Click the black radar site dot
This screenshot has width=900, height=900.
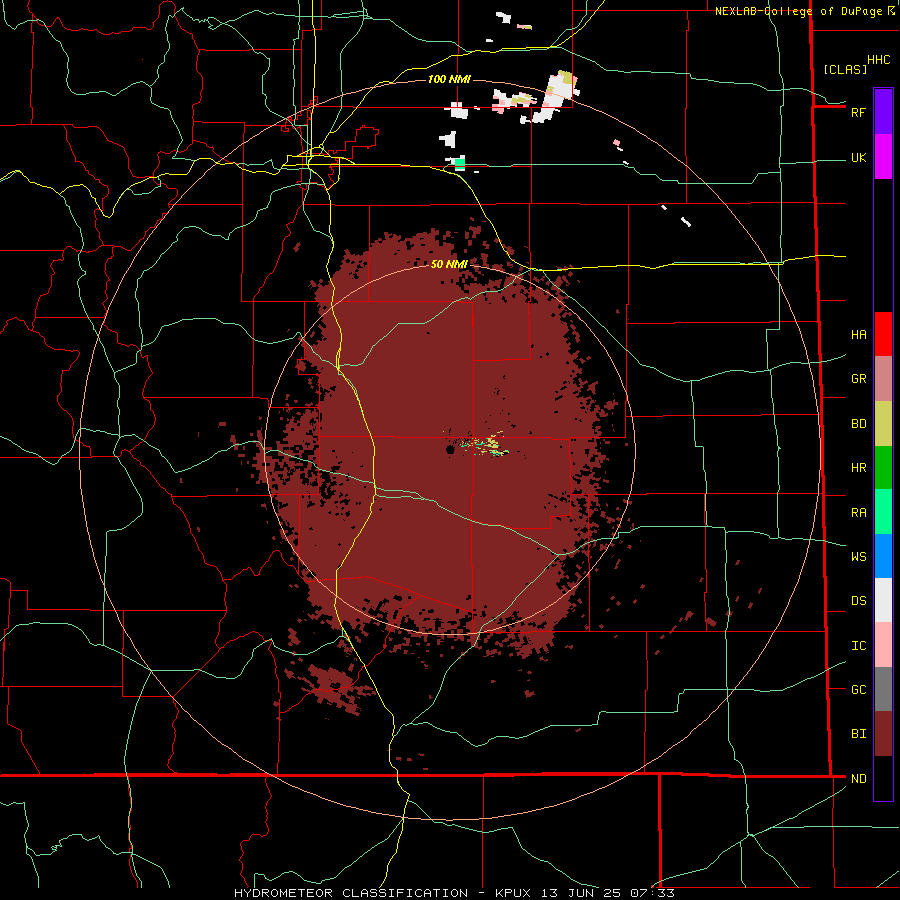[450, 451]
